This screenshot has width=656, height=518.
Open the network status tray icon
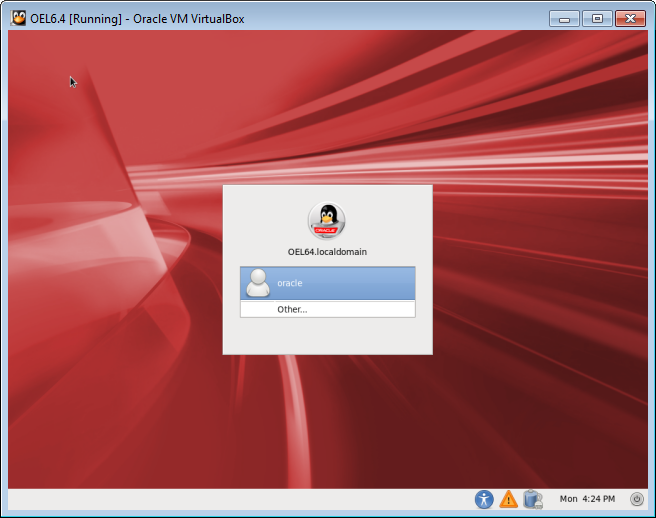coord(533,499)
